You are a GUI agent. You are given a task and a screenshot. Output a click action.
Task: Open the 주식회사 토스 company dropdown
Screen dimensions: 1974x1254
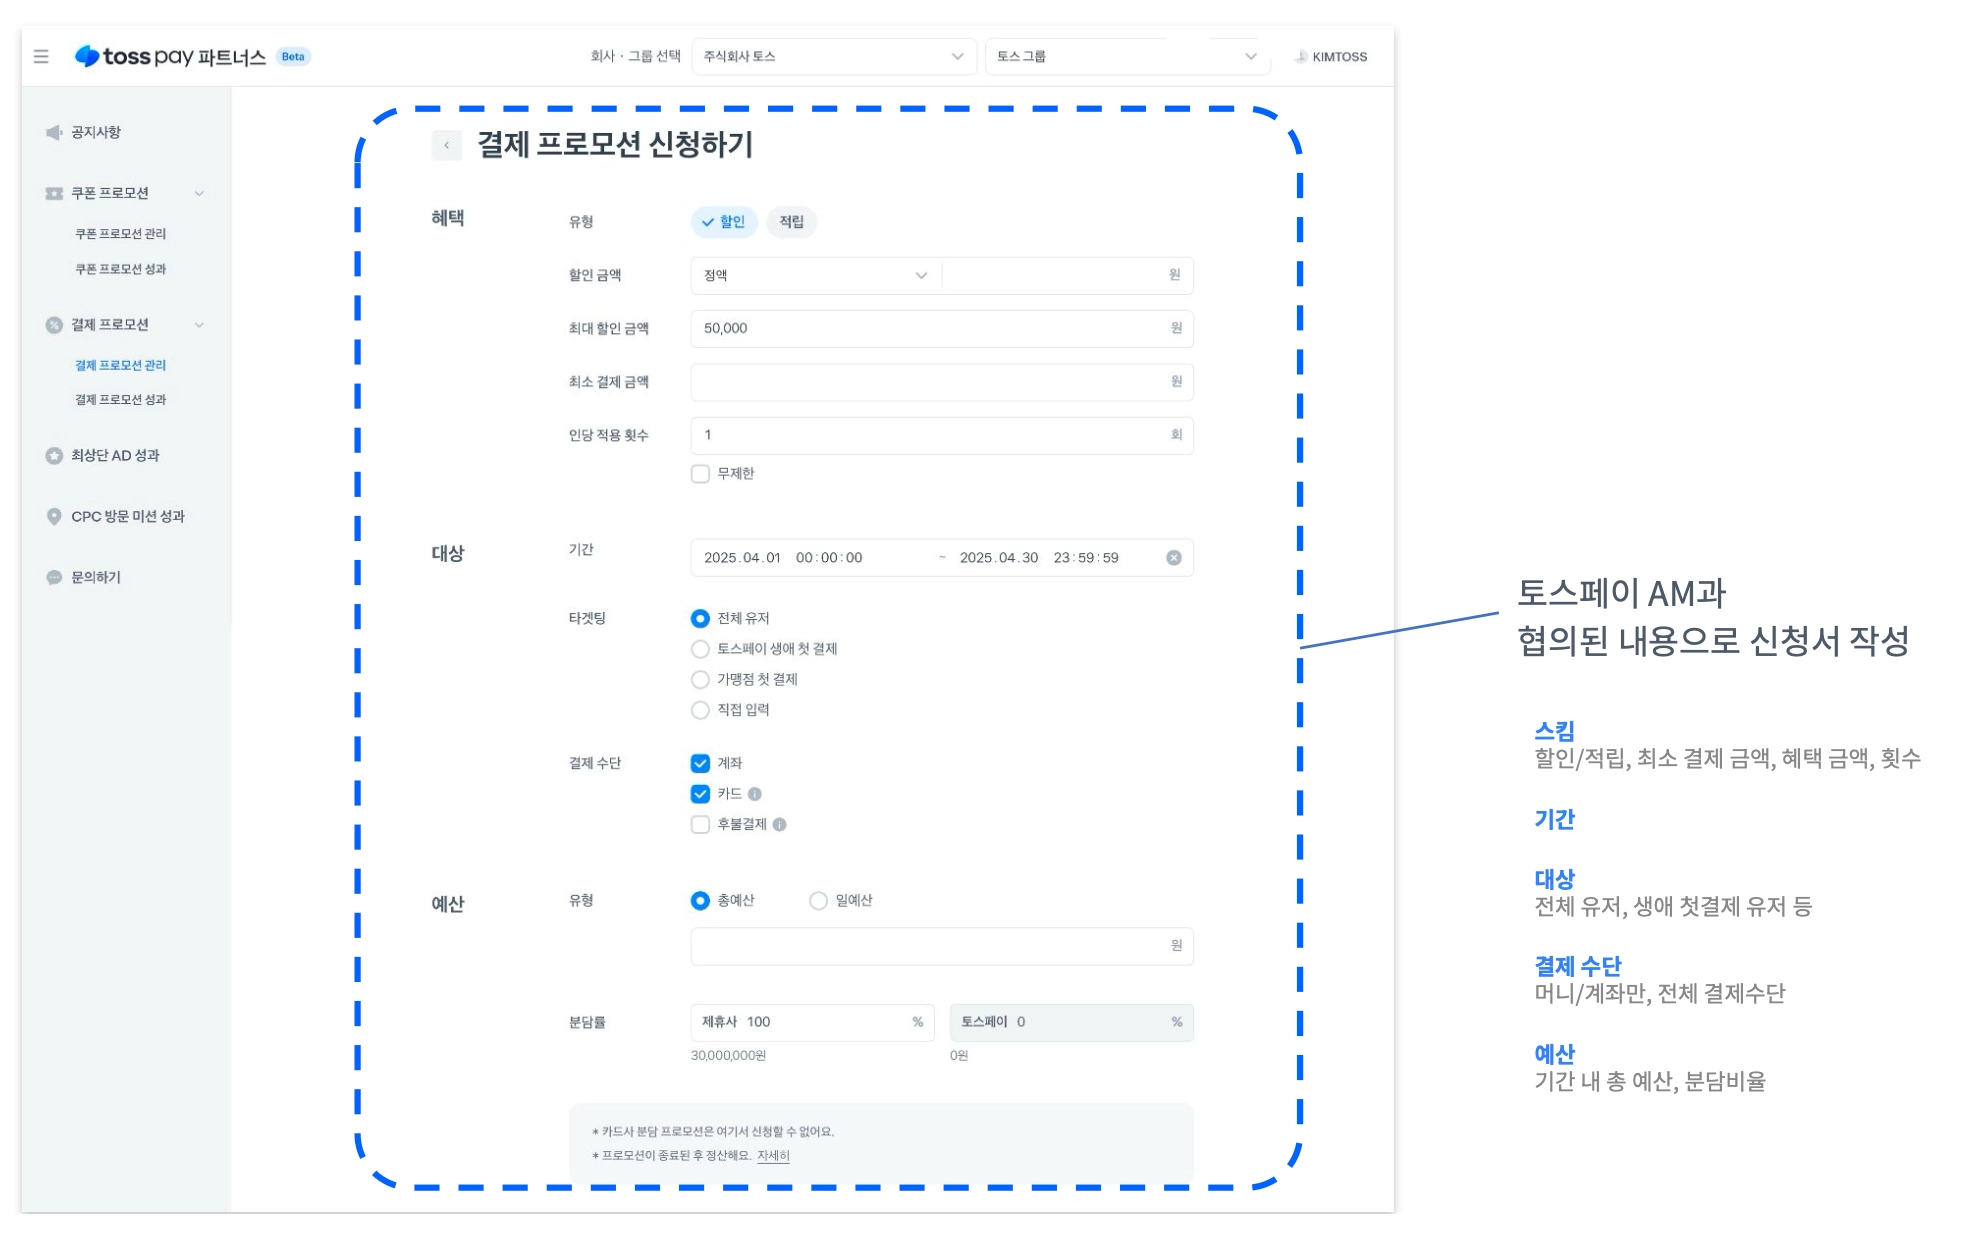coord(833,57)
